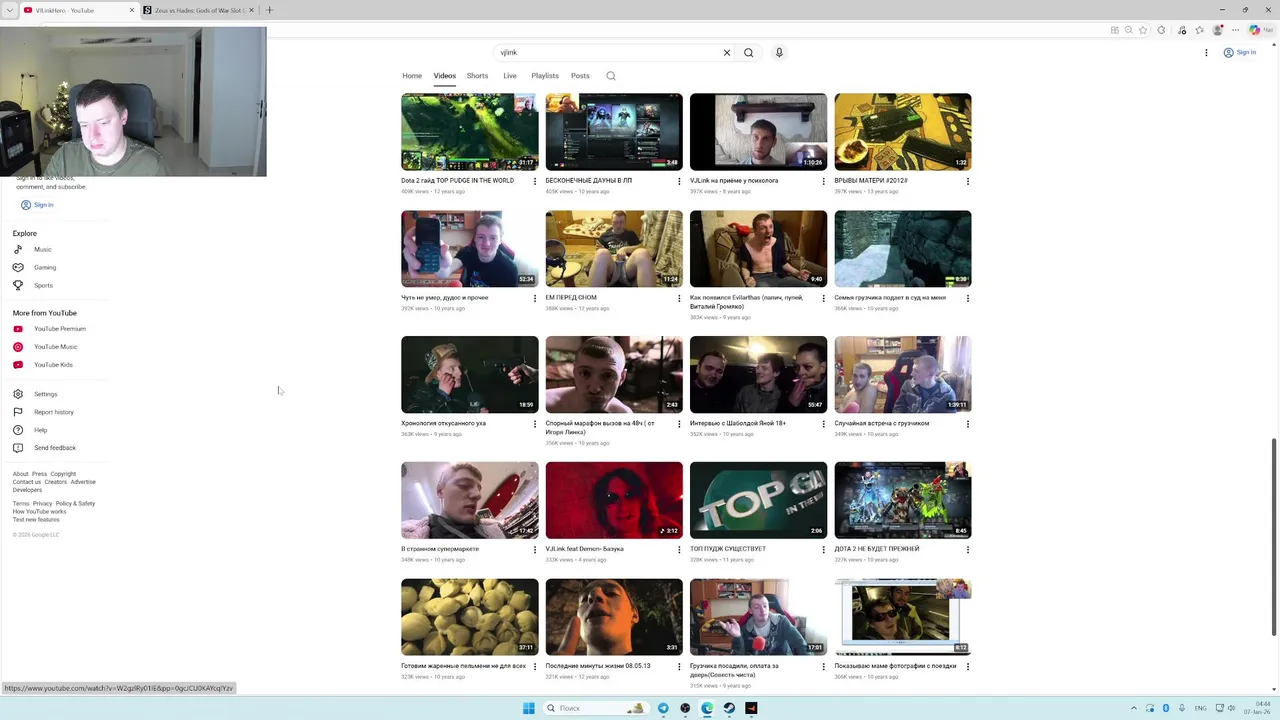Click the taskbar Поиск search box

click(596, 708)
